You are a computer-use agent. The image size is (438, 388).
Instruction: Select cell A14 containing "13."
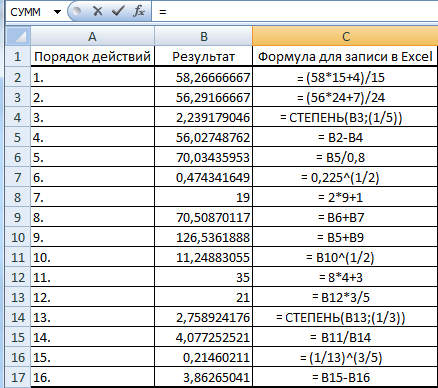pyautogui.click(x=92, y=317)
